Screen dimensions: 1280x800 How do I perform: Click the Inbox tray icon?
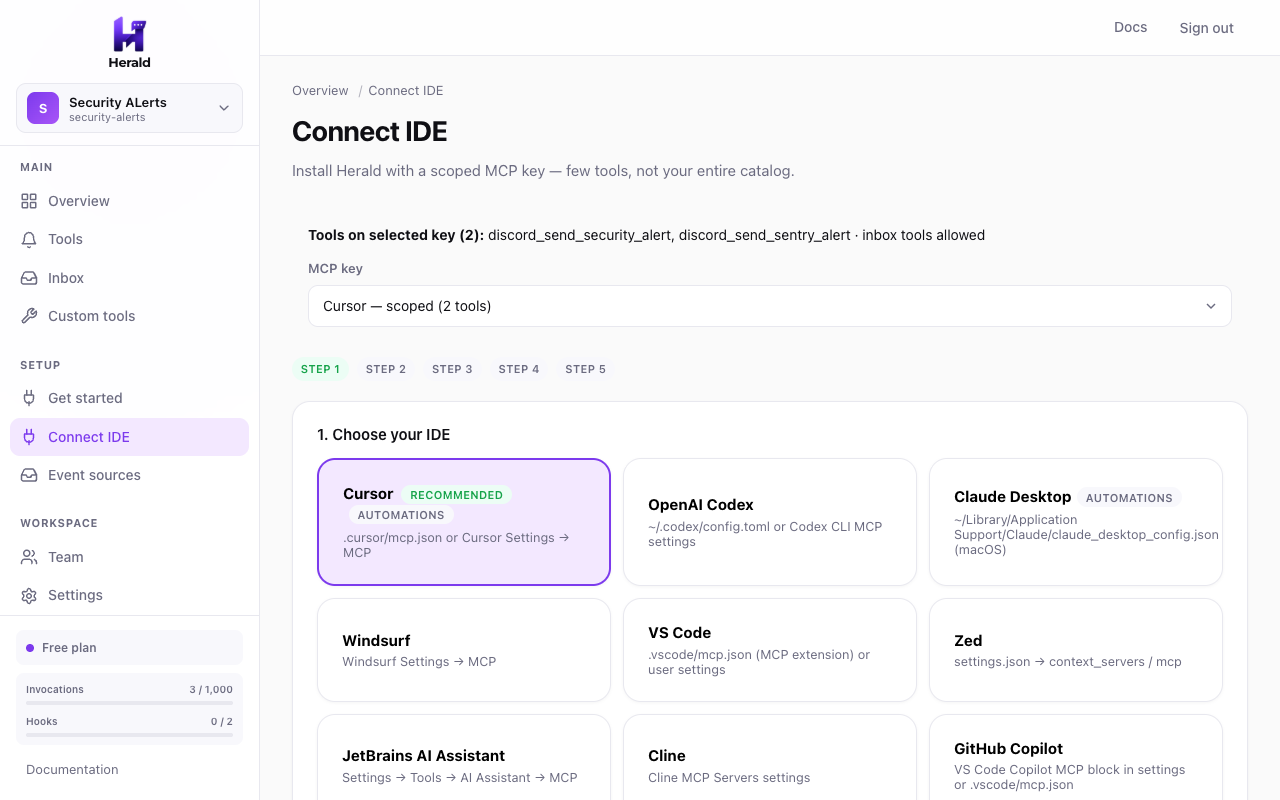click(x=29, y=278)
